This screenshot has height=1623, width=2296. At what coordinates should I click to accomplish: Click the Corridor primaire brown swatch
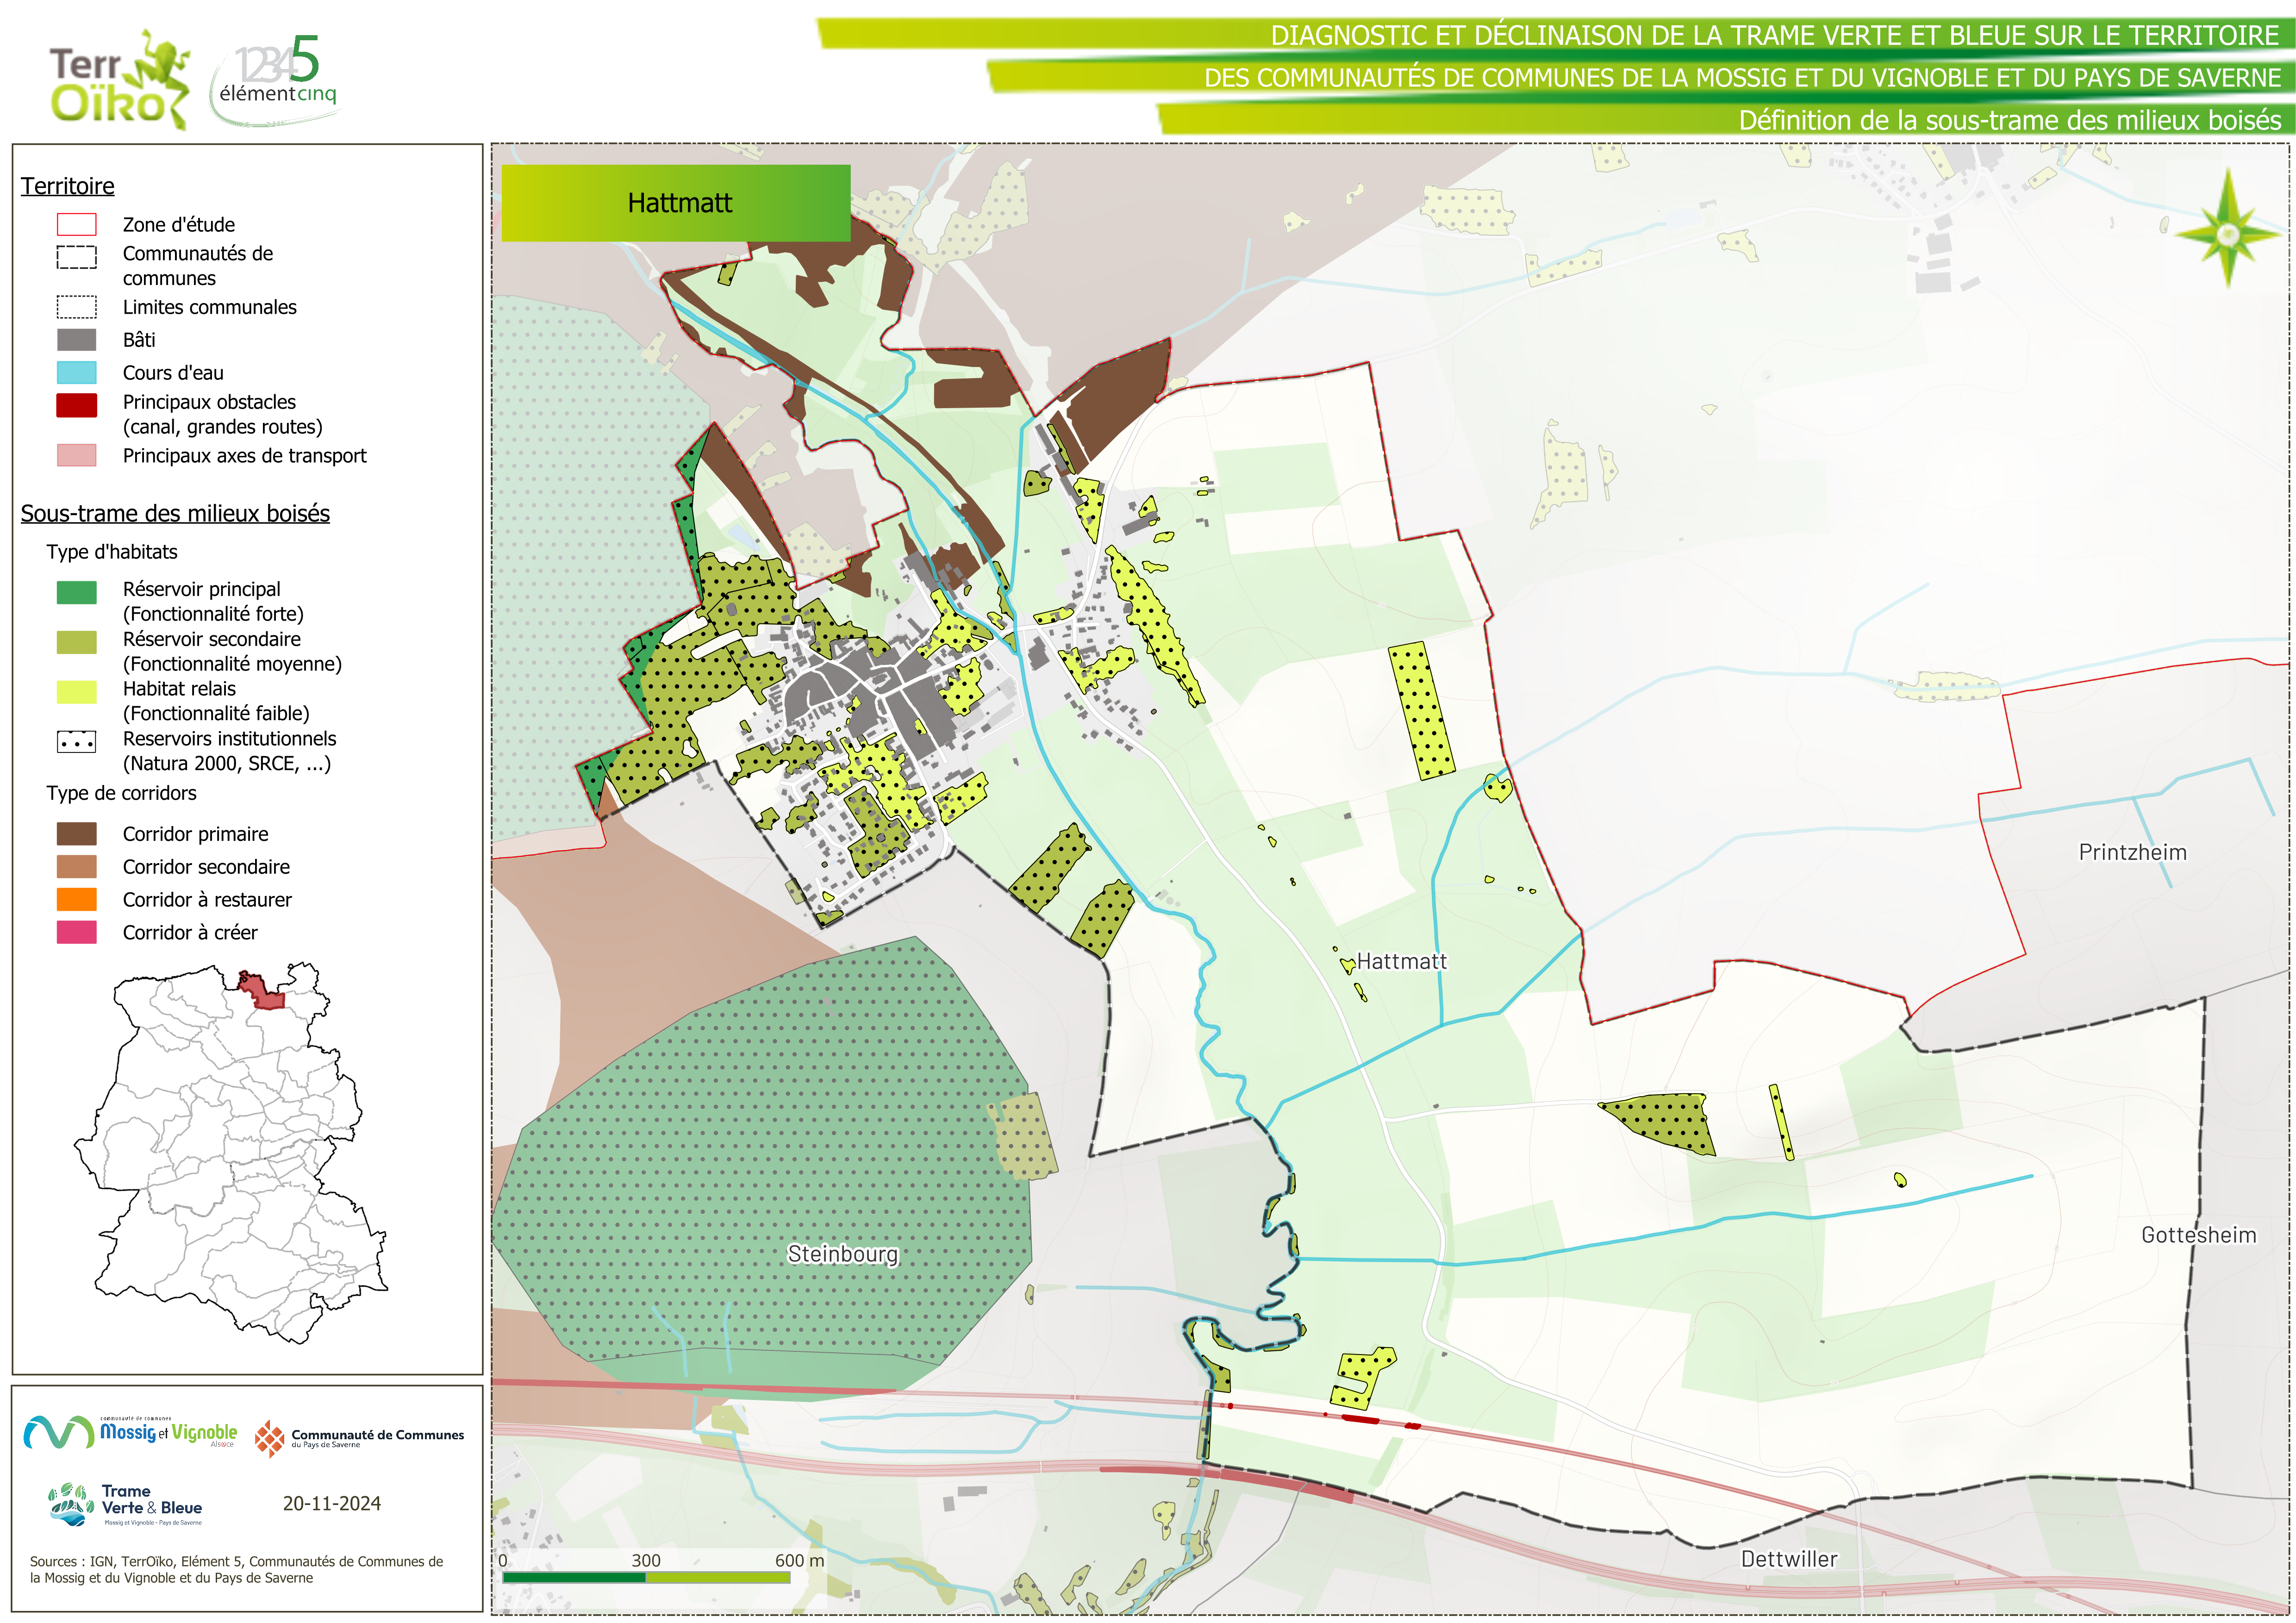coord(76,834)
